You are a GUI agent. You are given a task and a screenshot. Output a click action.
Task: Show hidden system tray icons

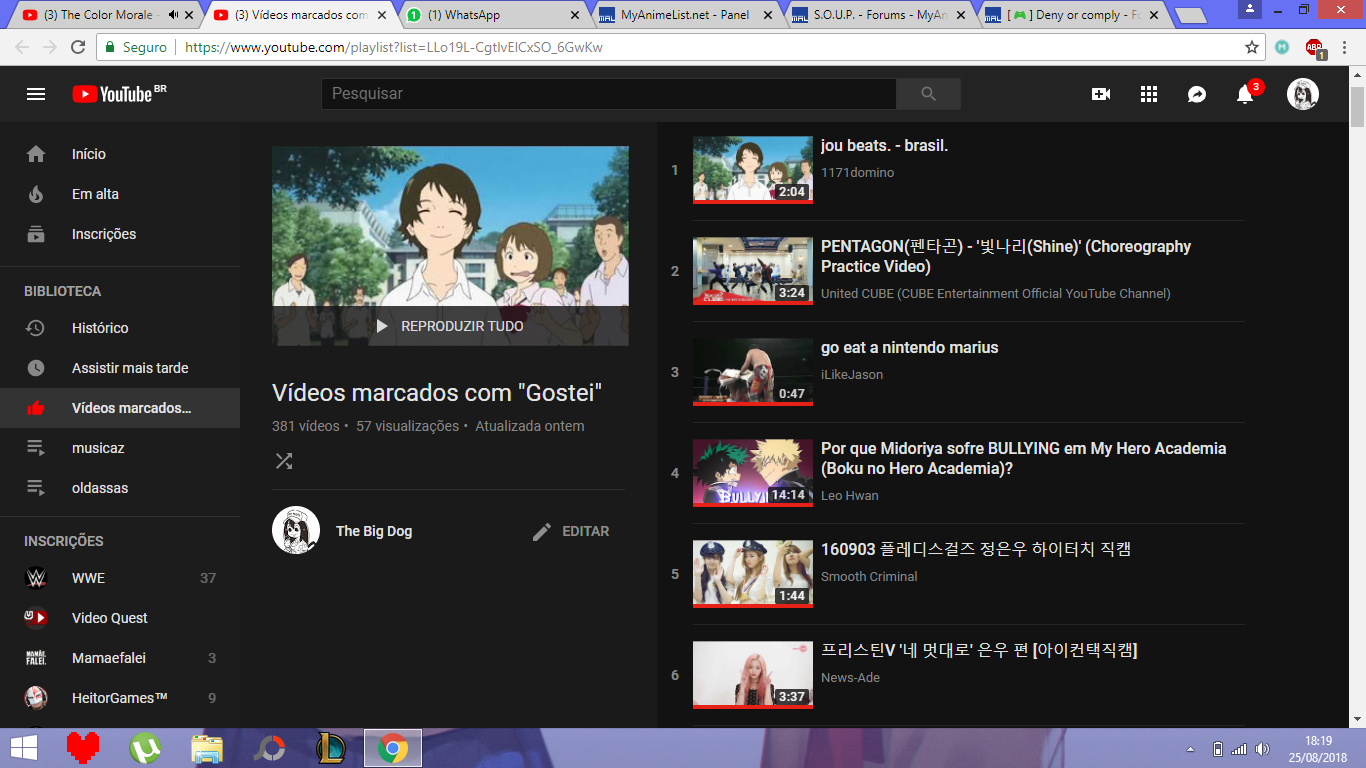1190,749
